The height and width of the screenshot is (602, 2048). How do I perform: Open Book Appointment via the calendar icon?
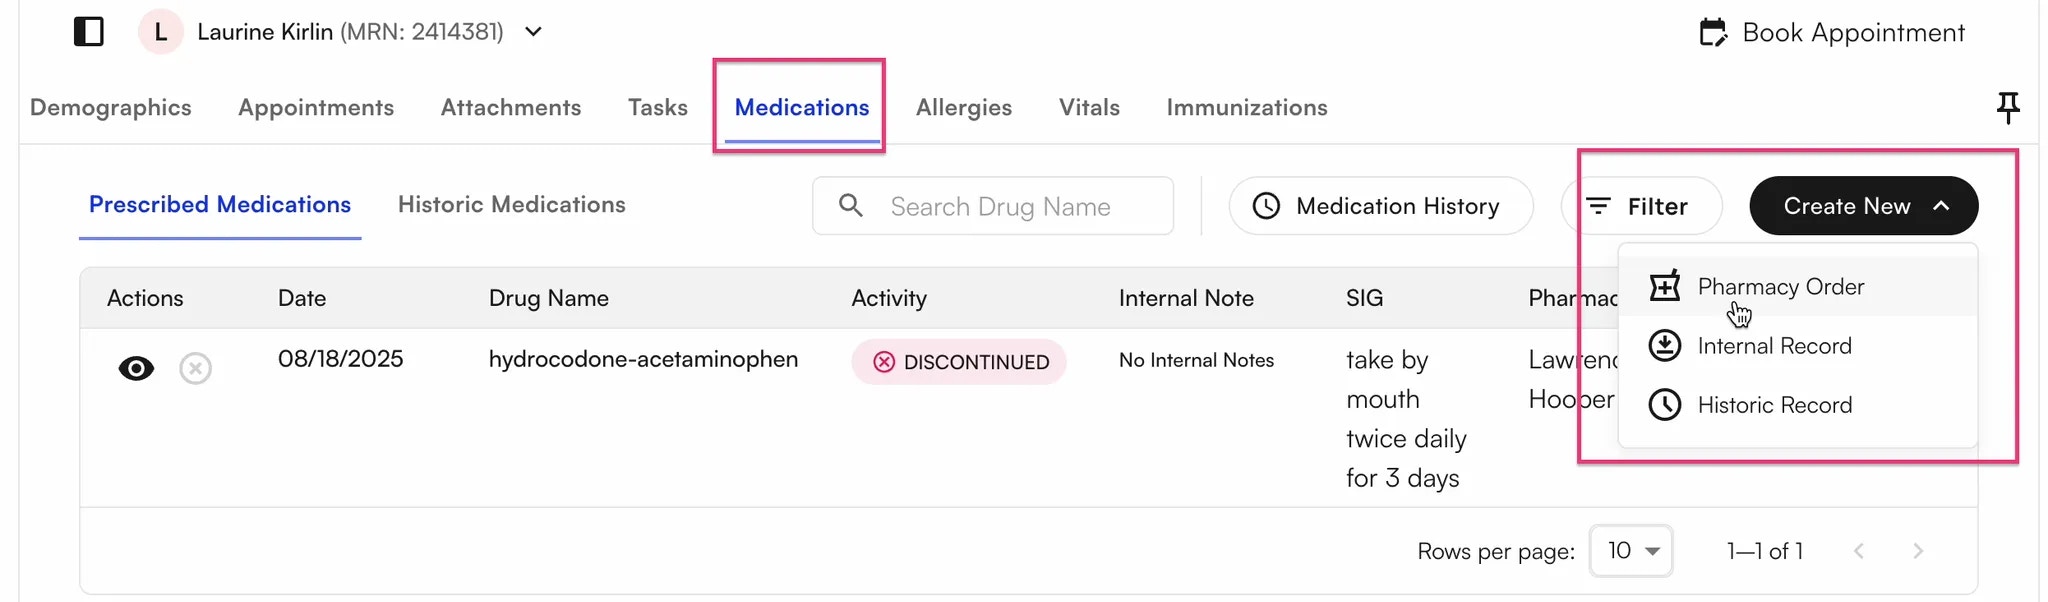click(1712, 31)
